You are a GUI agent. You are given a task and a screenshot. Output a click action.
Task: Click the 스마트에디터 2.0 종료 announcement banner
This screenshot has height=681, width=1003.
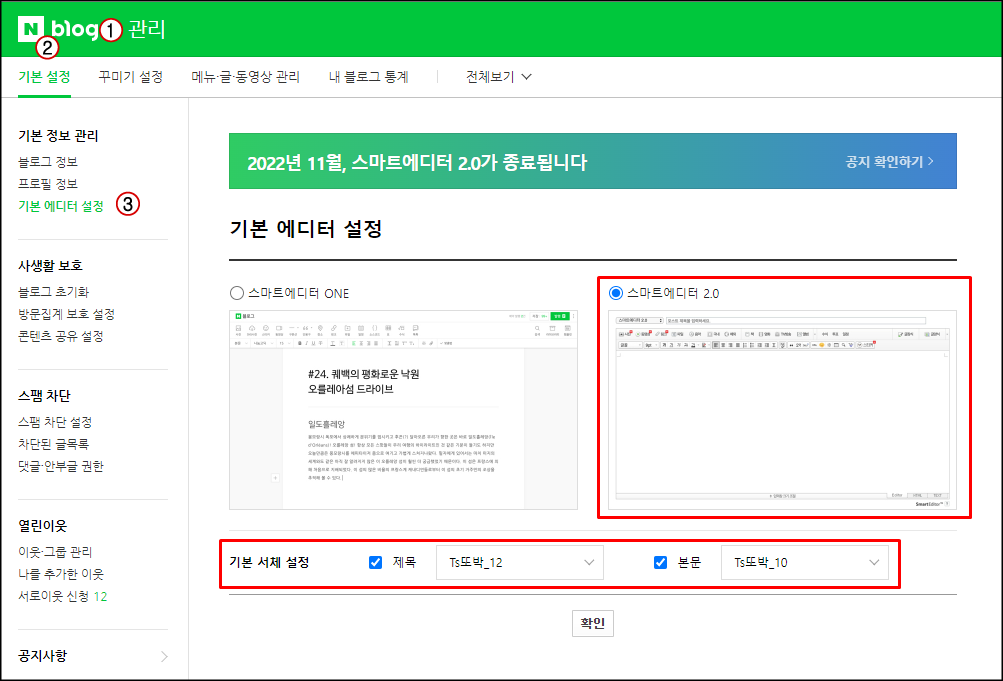(593, 161)
